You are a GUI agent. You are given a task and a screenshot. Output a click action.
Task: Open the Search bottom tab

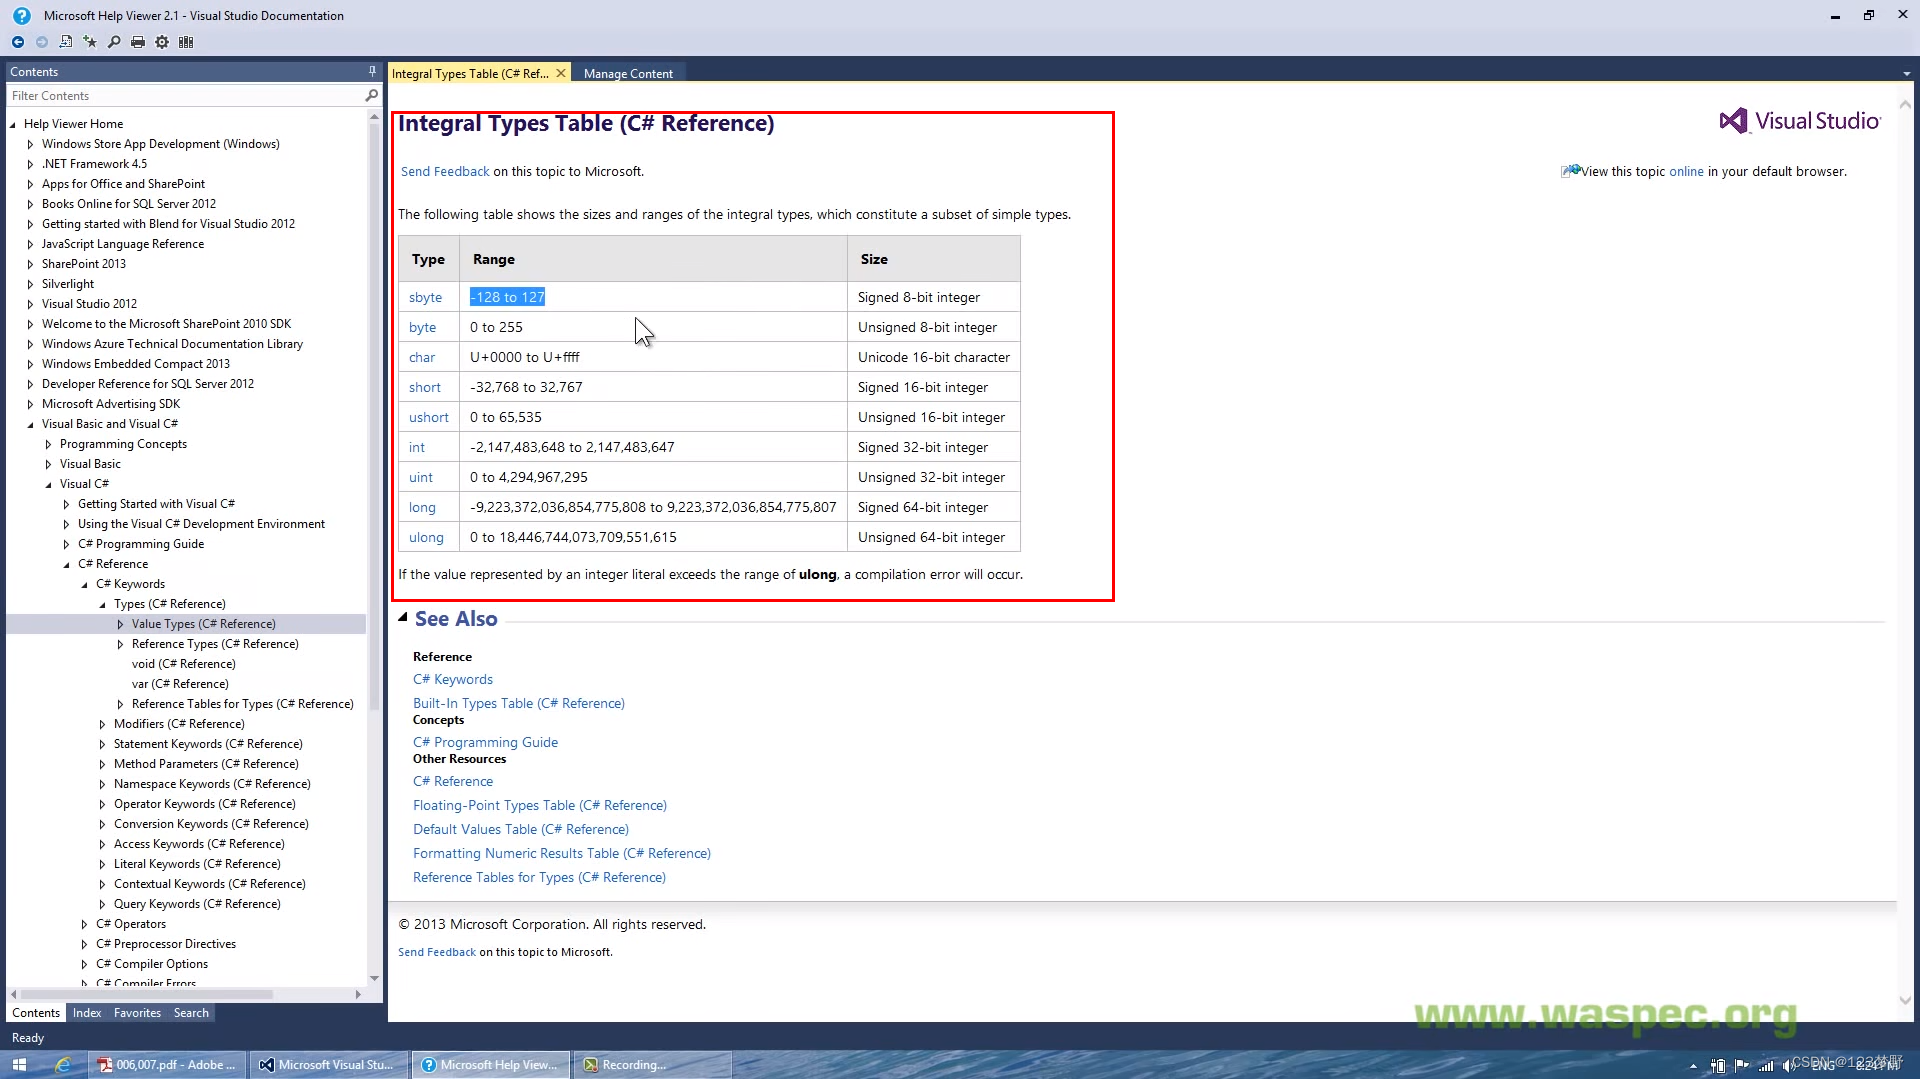pos(191,1013)
